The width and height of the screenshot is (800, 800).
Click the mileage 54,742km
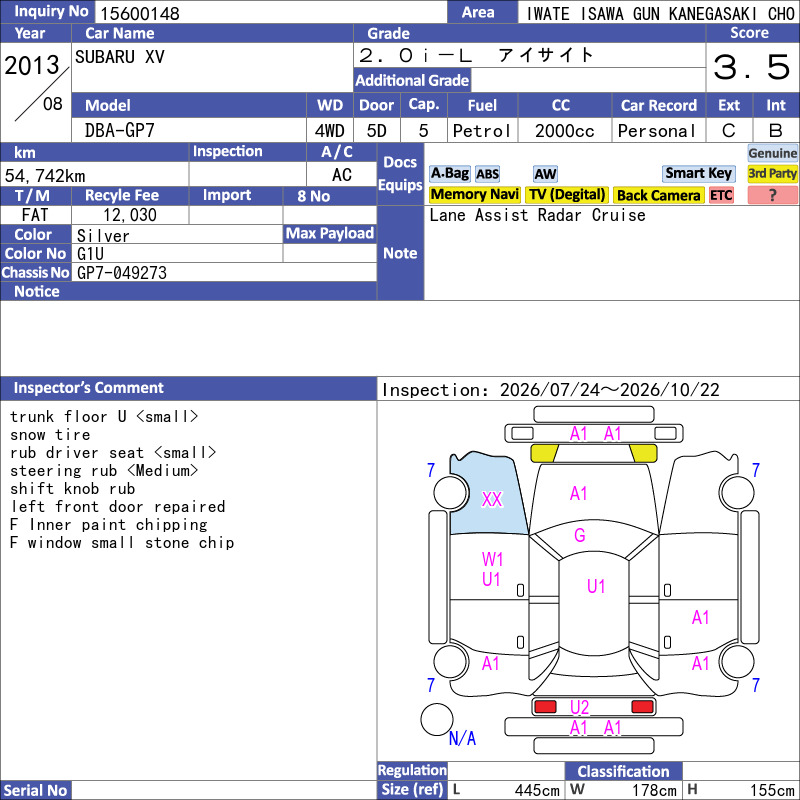coord(45,176)
